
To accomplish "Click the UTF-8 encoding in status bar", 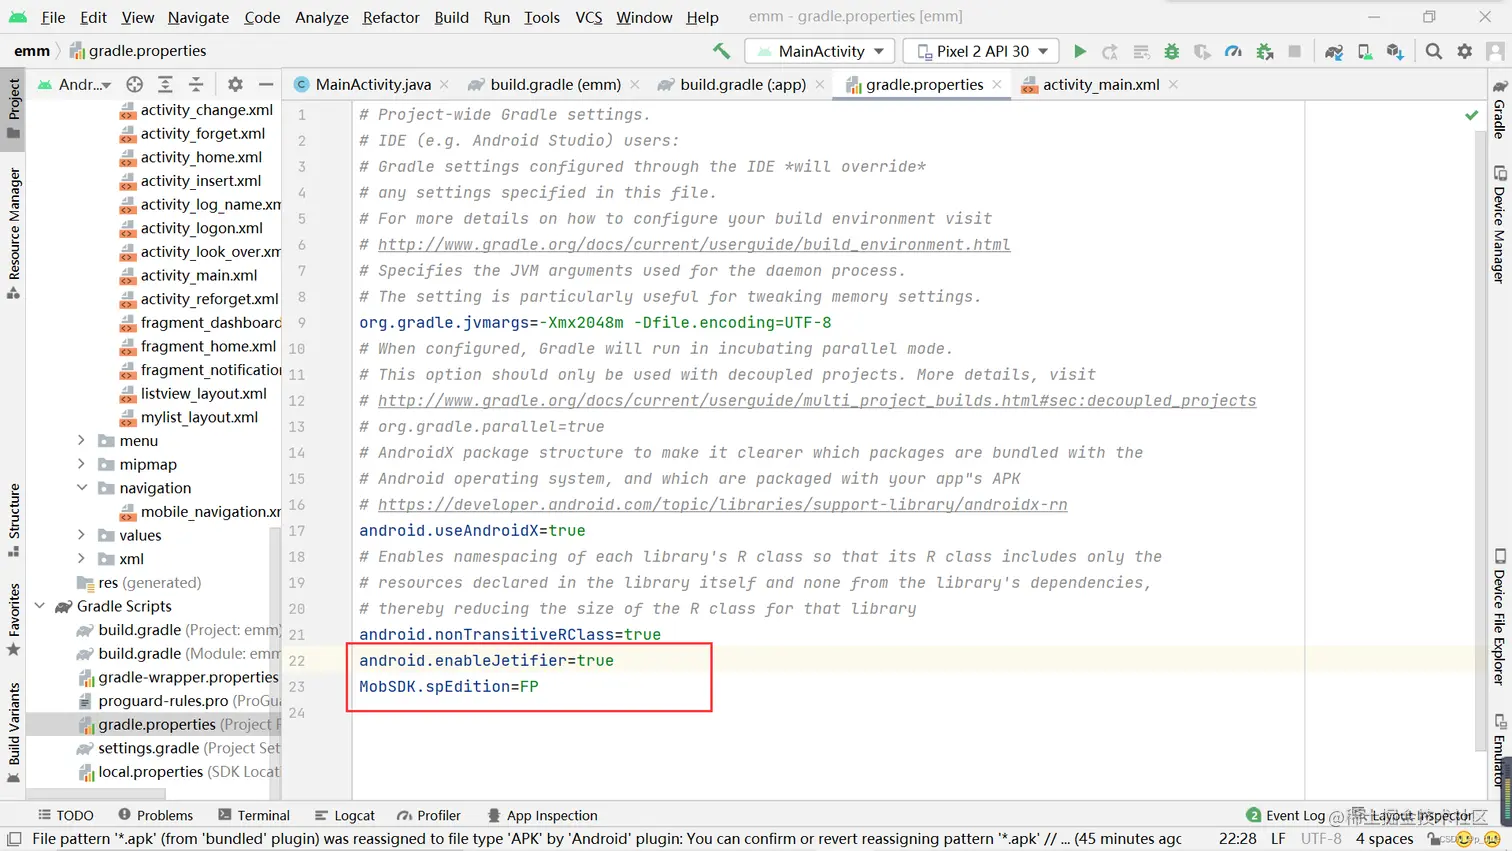I will (x=1321, y=839).
